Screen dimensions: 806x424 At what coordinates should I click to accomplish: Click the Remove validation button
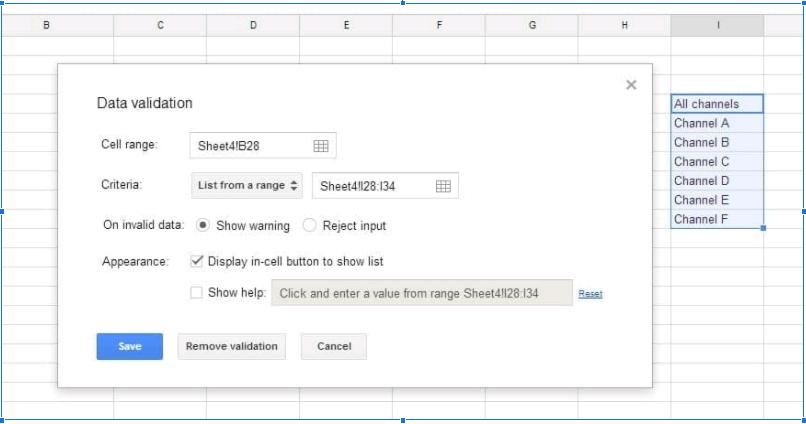click(x=231, y=346)
